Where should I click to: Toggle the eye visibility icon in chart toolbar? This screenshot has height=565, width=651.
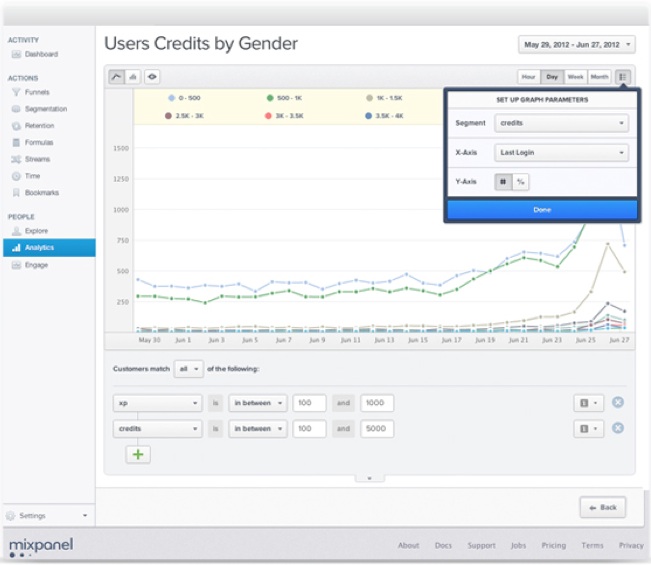point(152,77)
